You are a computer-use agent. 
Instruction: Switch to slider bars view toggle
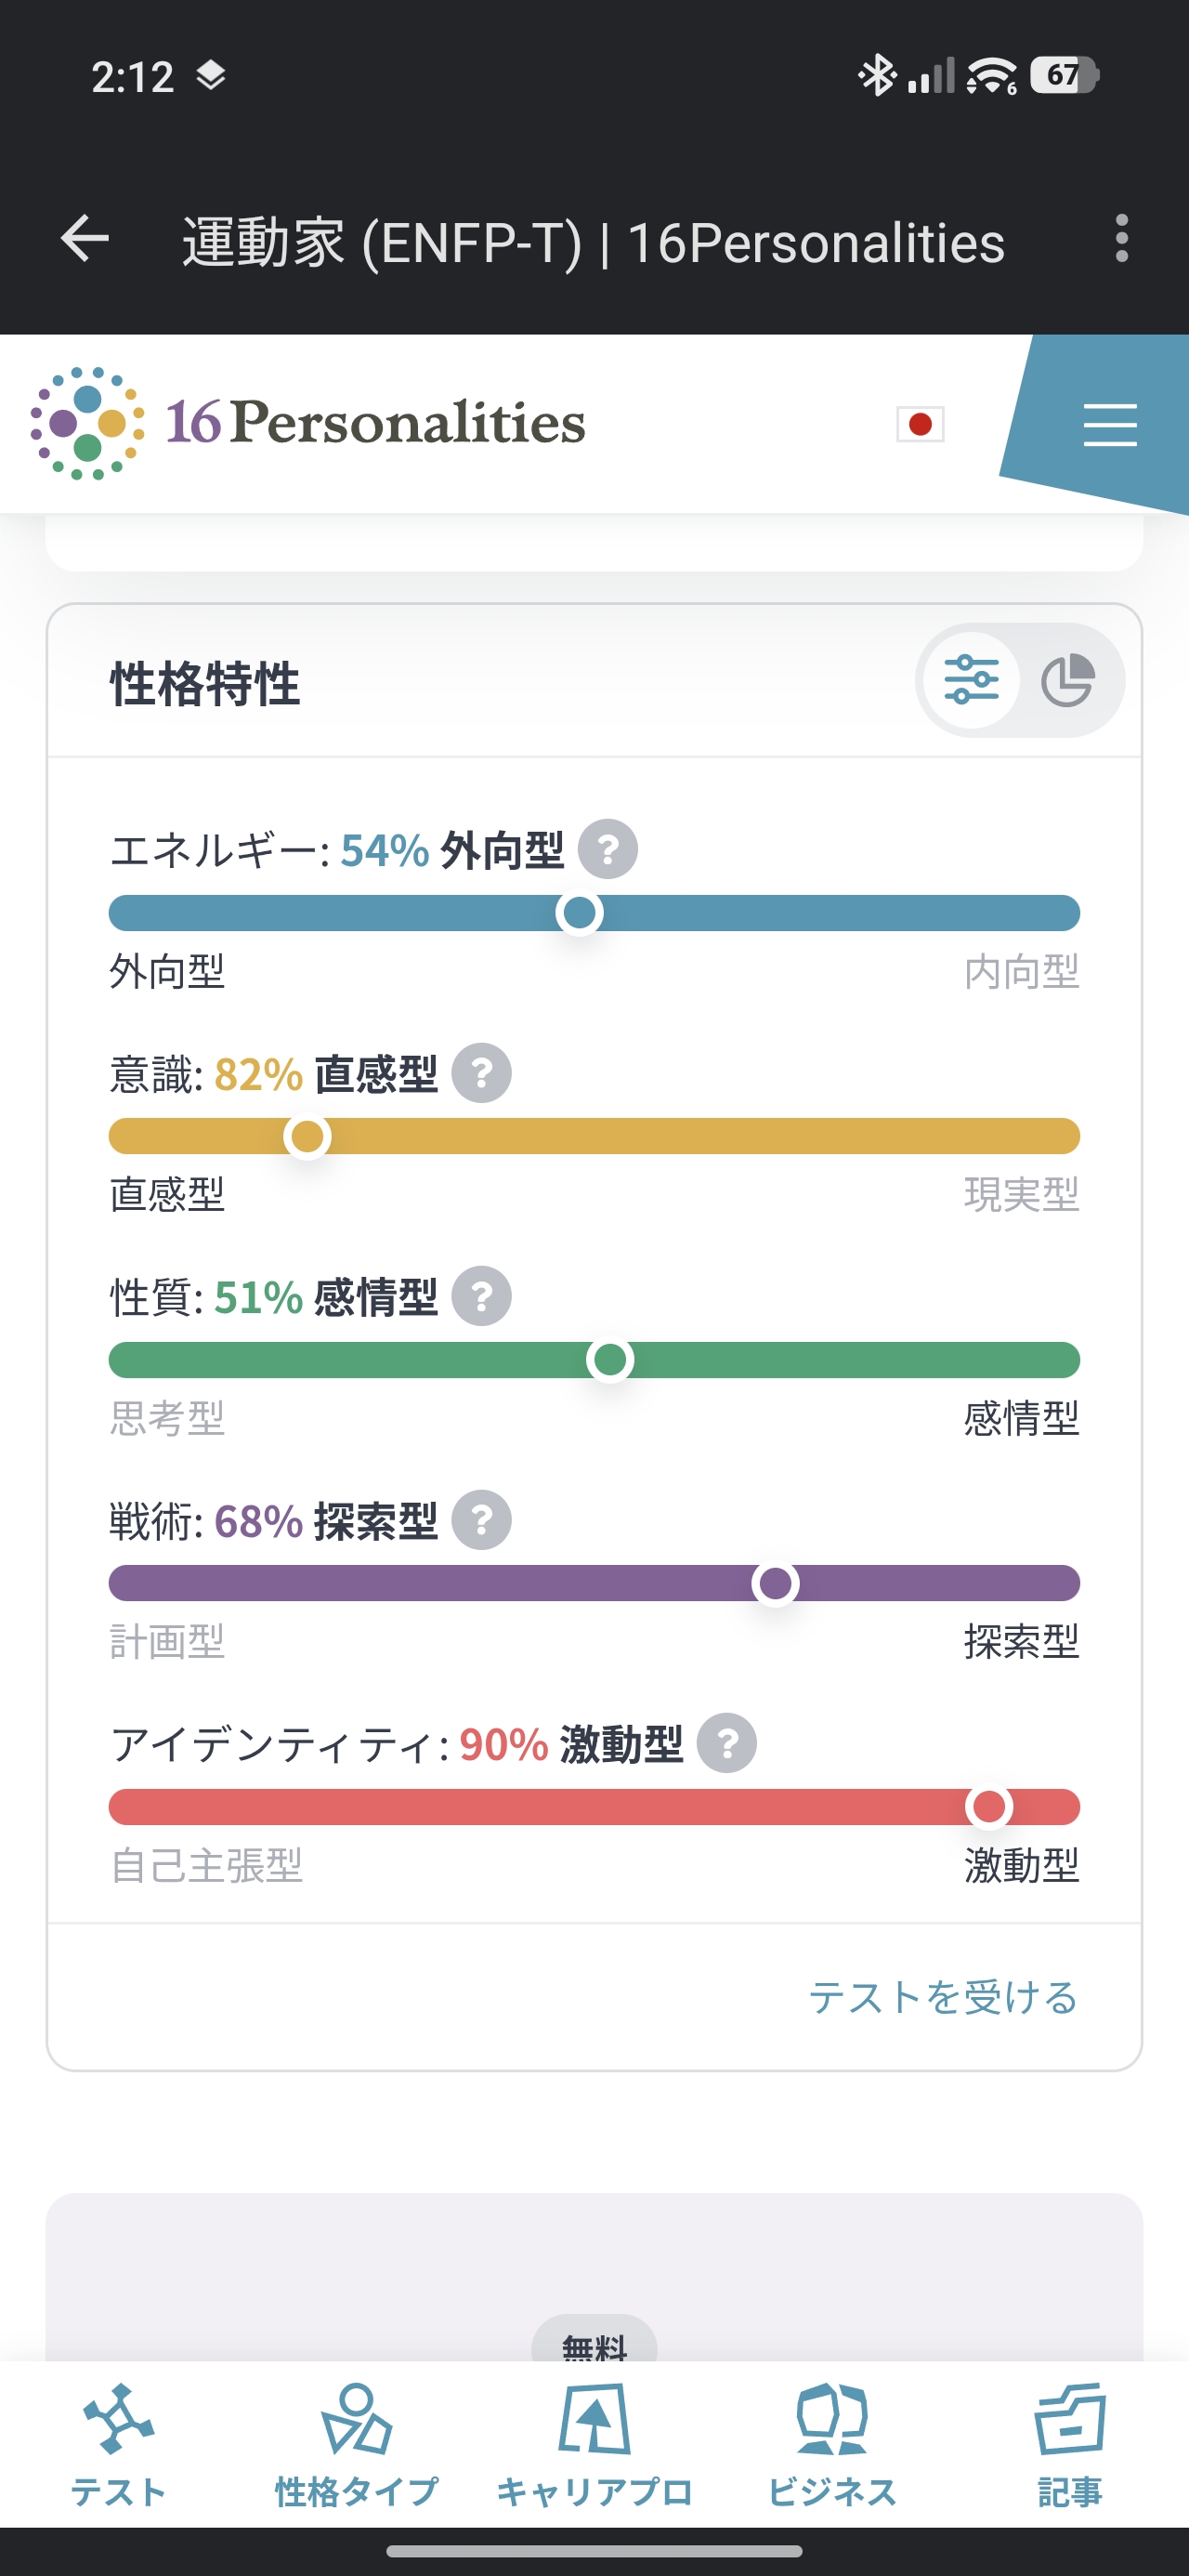pos(971,681)
